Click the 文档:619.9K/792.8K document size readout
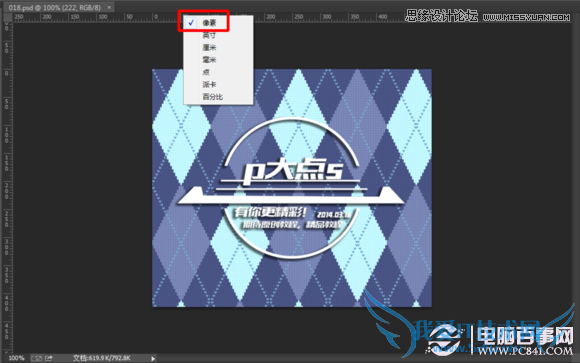 pos(102,358)
